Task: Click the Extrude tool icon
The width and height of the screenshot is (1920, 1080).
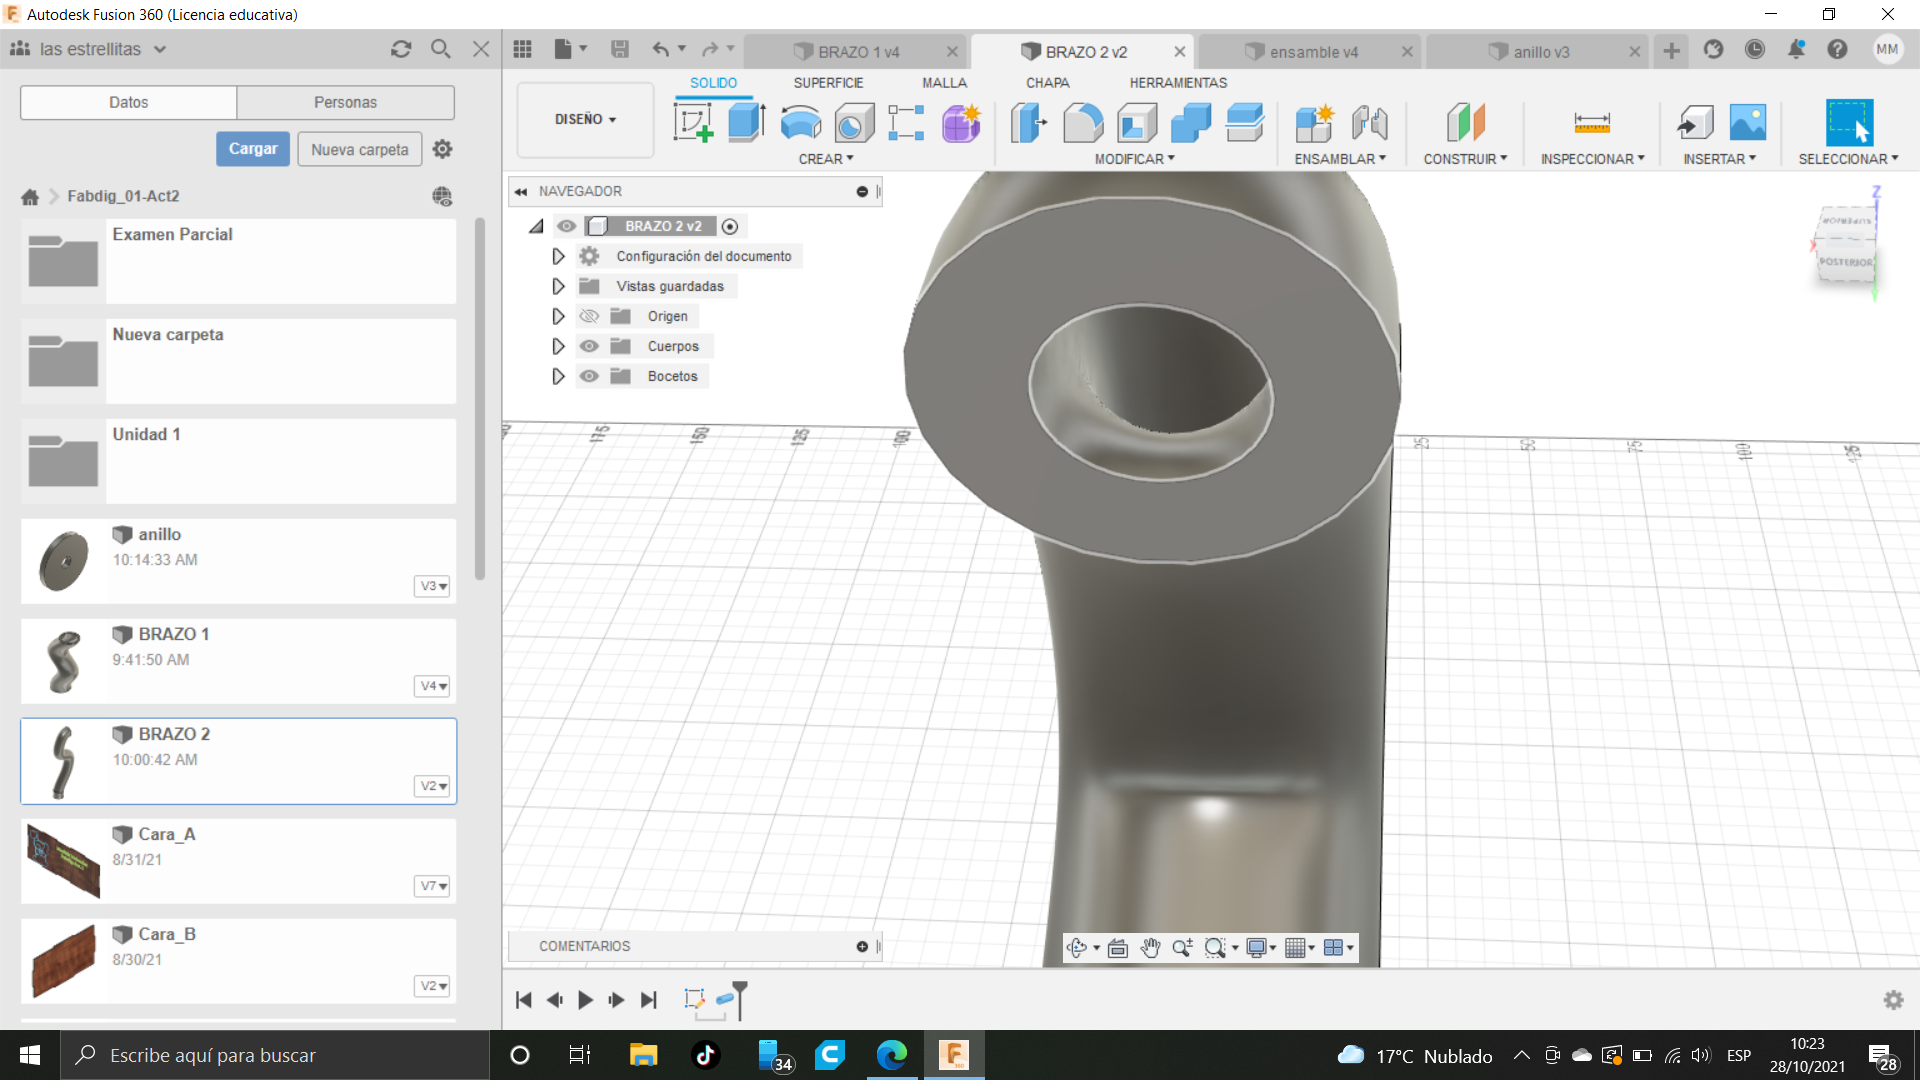Action: 746,123
